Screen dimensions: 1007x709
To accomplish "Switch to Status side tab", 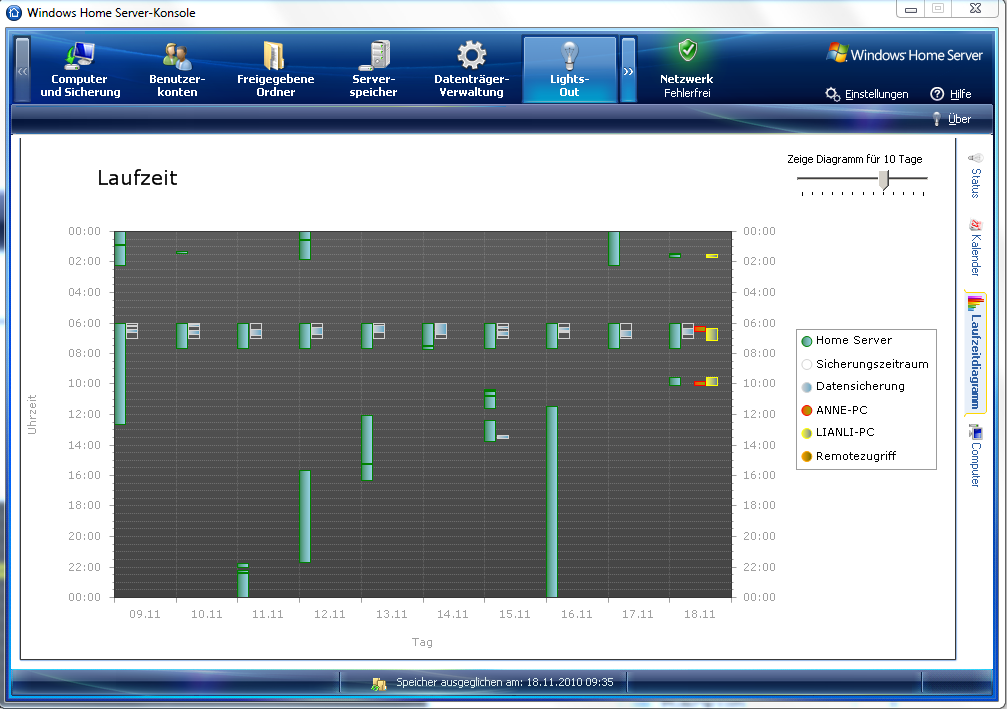I will (x=976, y=175).
